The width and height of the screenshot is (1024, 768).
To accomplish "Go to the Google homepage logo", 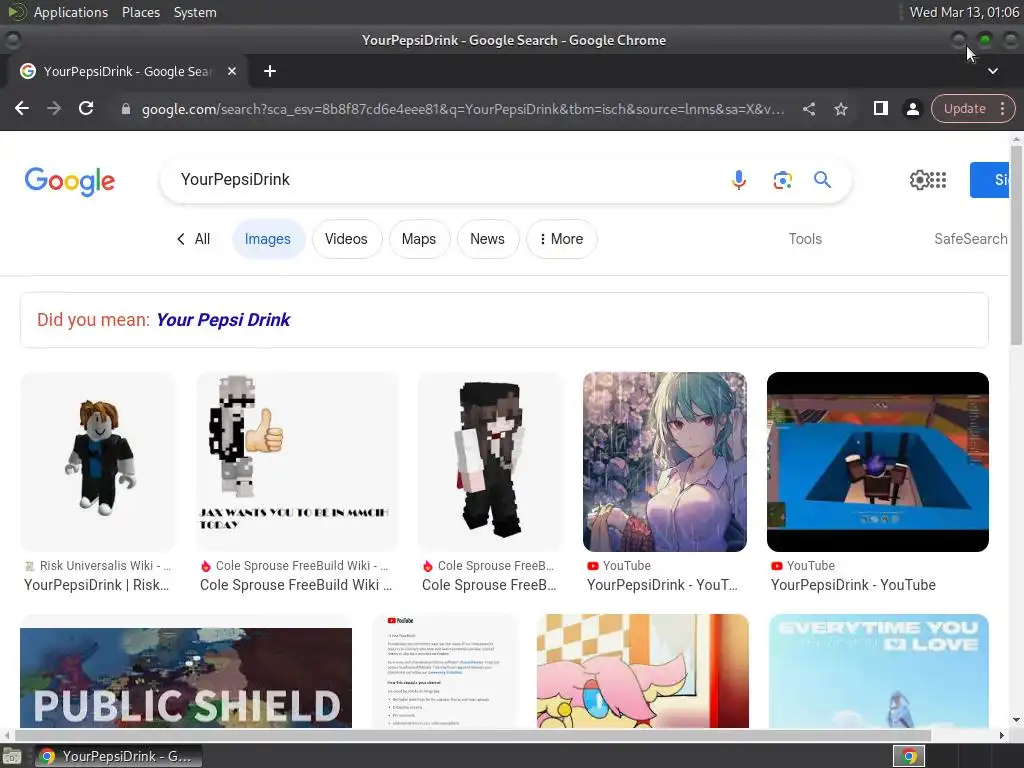I will click(70, 181).
